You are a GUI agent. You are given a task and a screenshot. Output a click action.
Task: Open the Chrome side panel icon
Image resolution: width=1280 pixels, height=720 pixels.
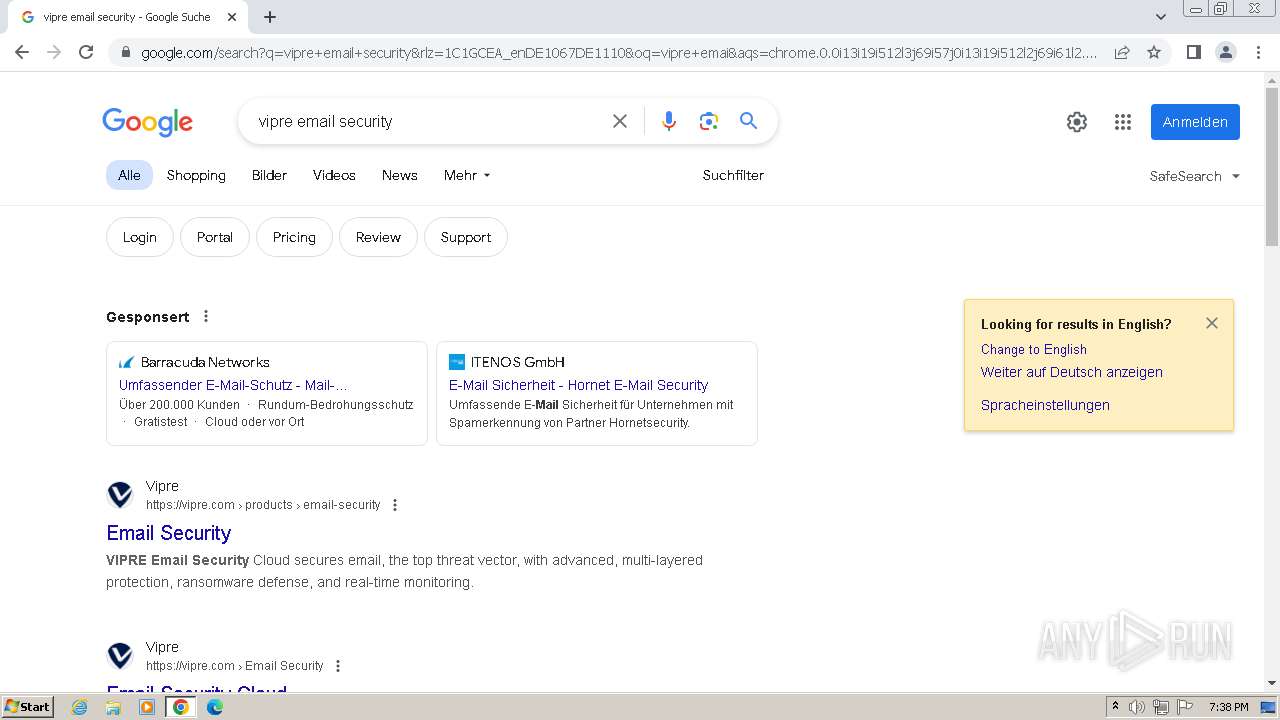tap(1193, 52)
